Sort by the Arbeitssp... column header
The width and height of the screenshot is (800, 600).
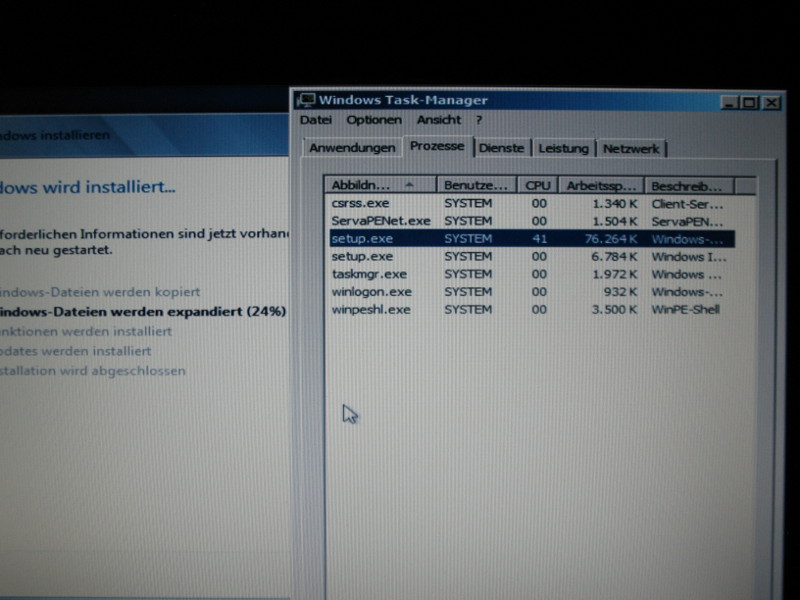pyautogui.click(x=601, y=186)
